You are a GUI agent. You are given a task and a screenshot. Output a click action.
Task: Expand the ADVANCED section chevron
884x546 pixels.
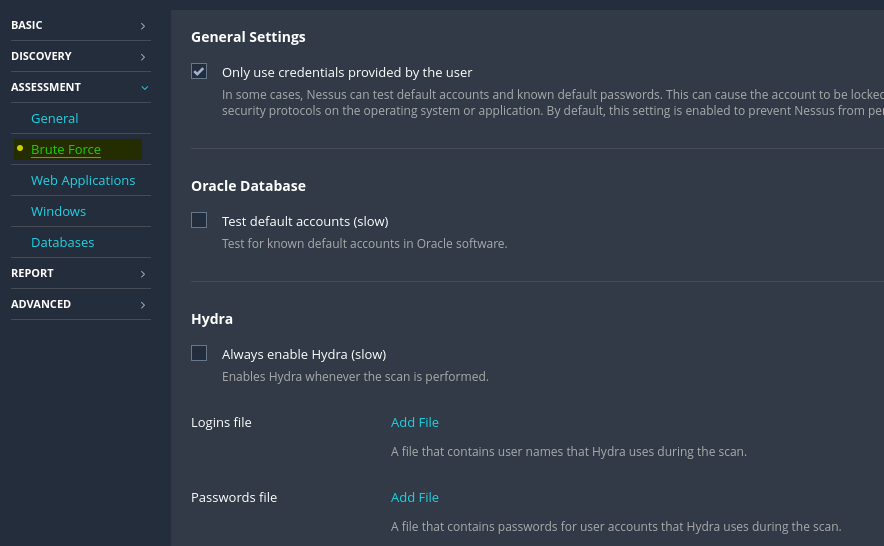coord(143,305)
